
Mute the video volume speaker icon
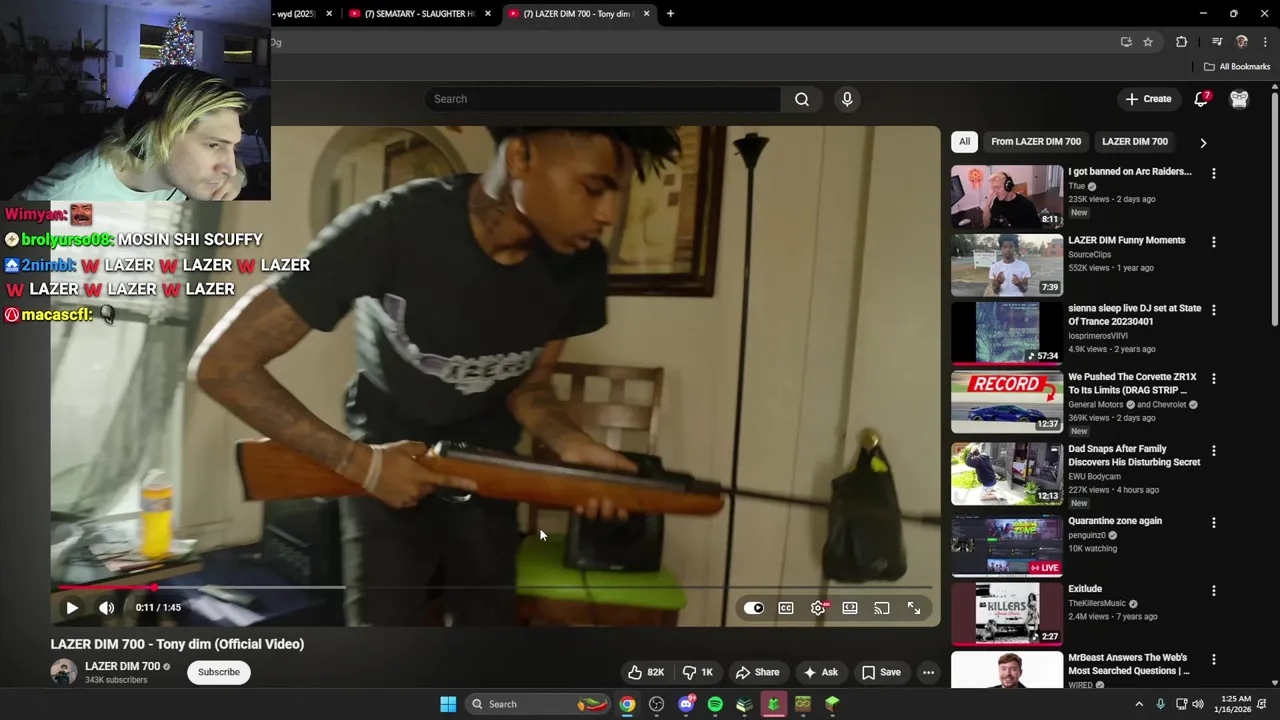click(x=107, y=607)
